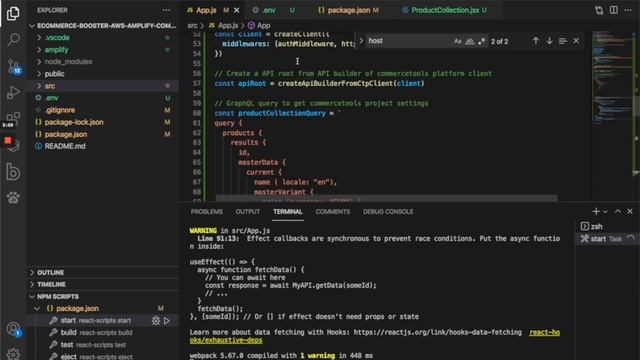The height and width of the screenshot is (360, 640).
Task: Open the .gitignore file
Action: coord(103,110)
